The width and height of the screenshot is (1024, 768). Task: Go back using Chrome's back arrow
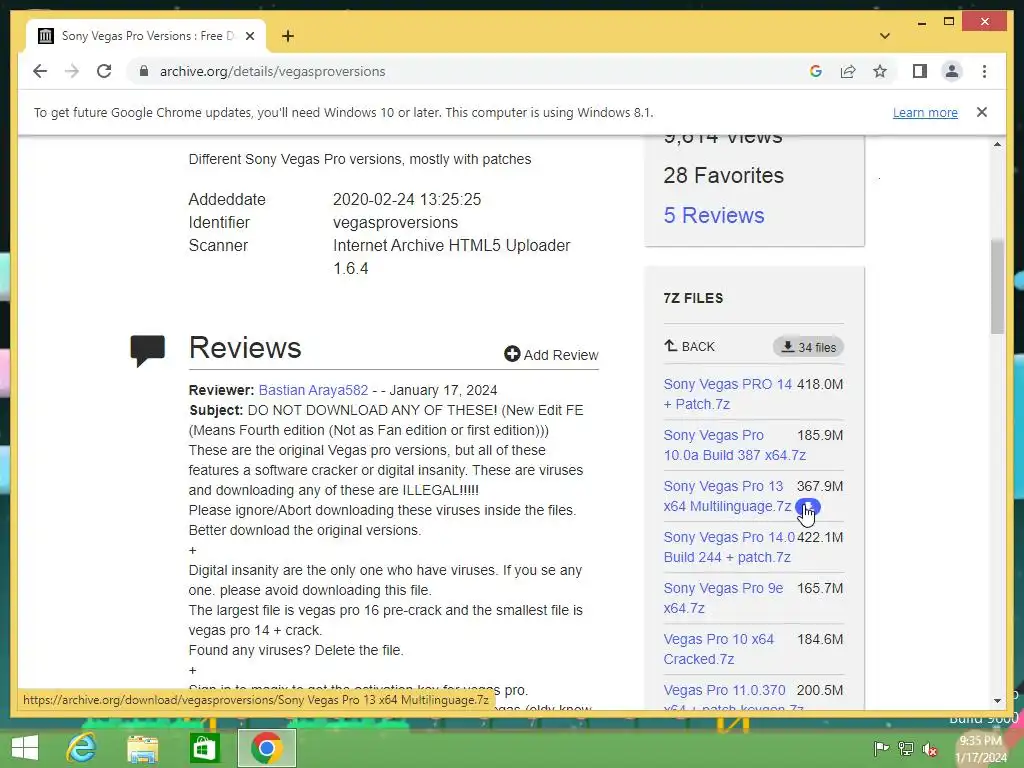click(x=40, y=71)
